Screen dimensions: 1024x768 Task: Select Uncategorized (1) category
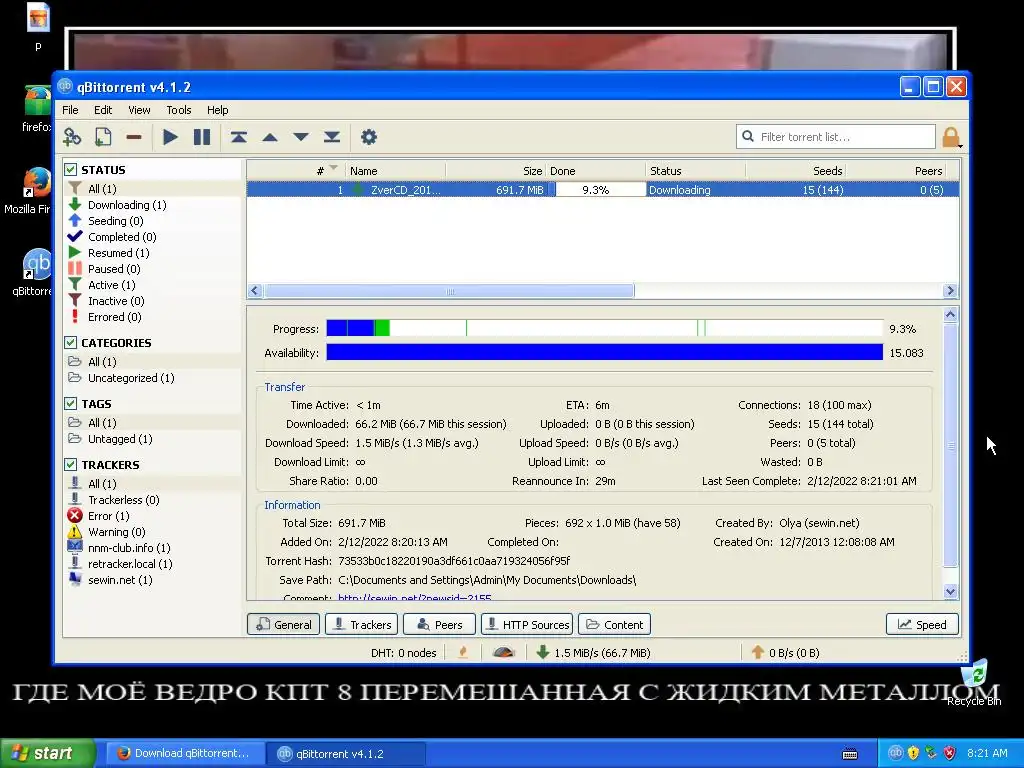coord(131,378)
